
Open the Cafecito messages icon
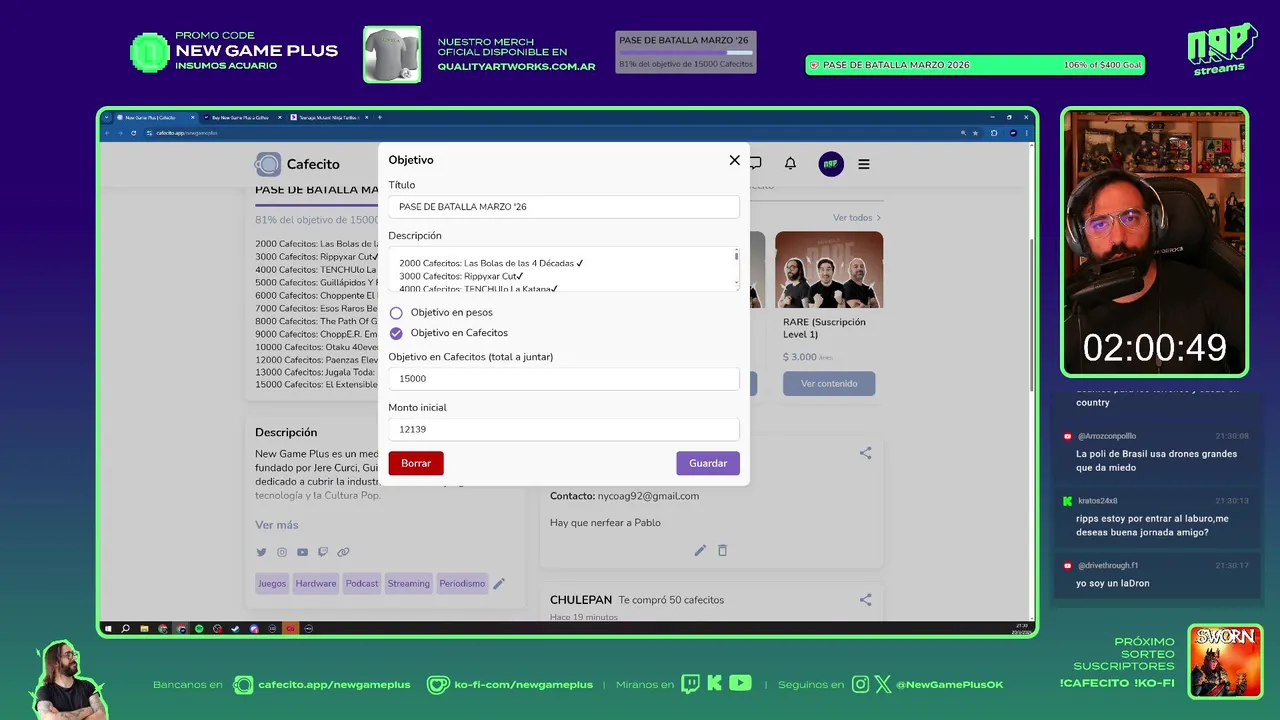click(755, 164)
